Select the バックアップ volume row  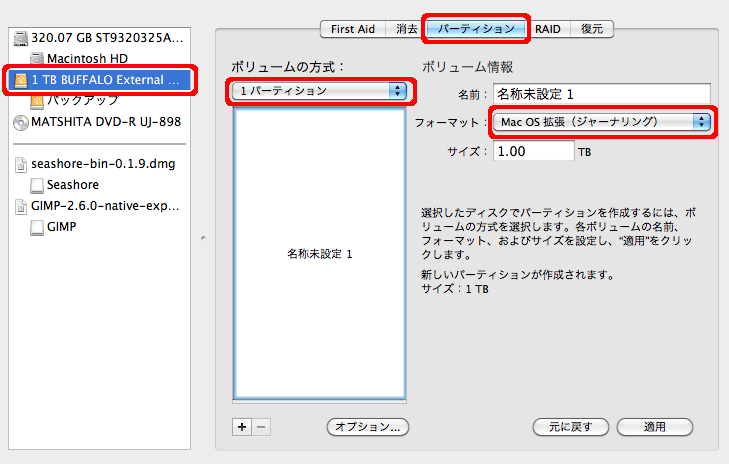[99, 100]
